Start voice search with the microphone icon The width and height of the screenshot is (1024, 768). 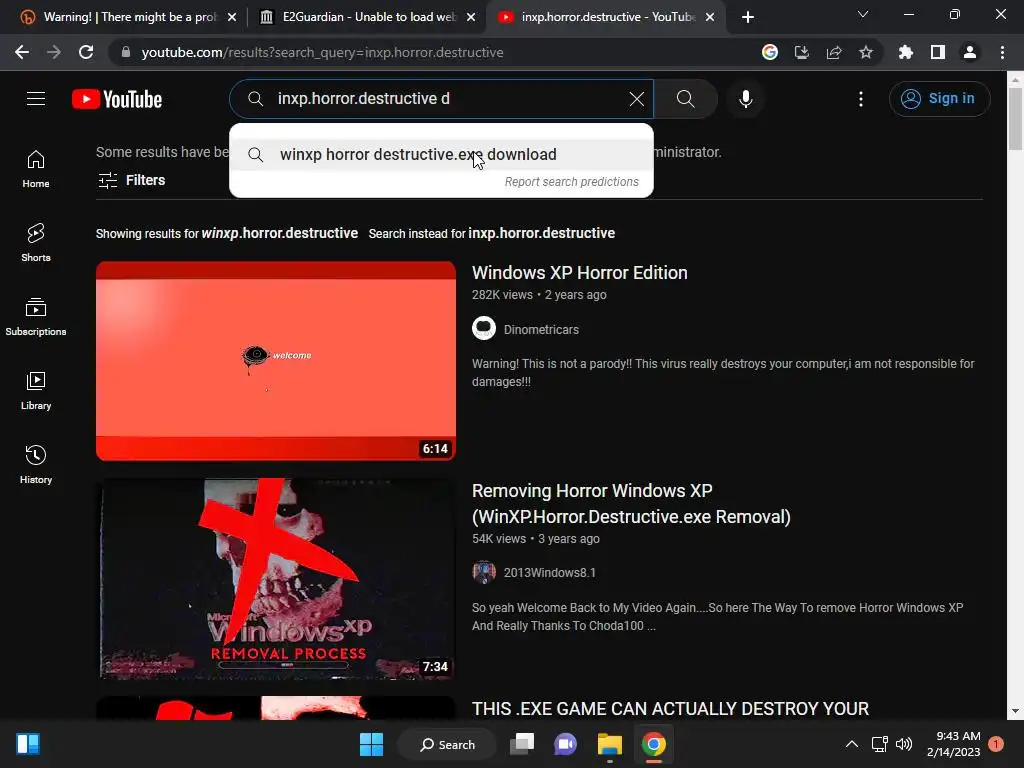(745, 99)
